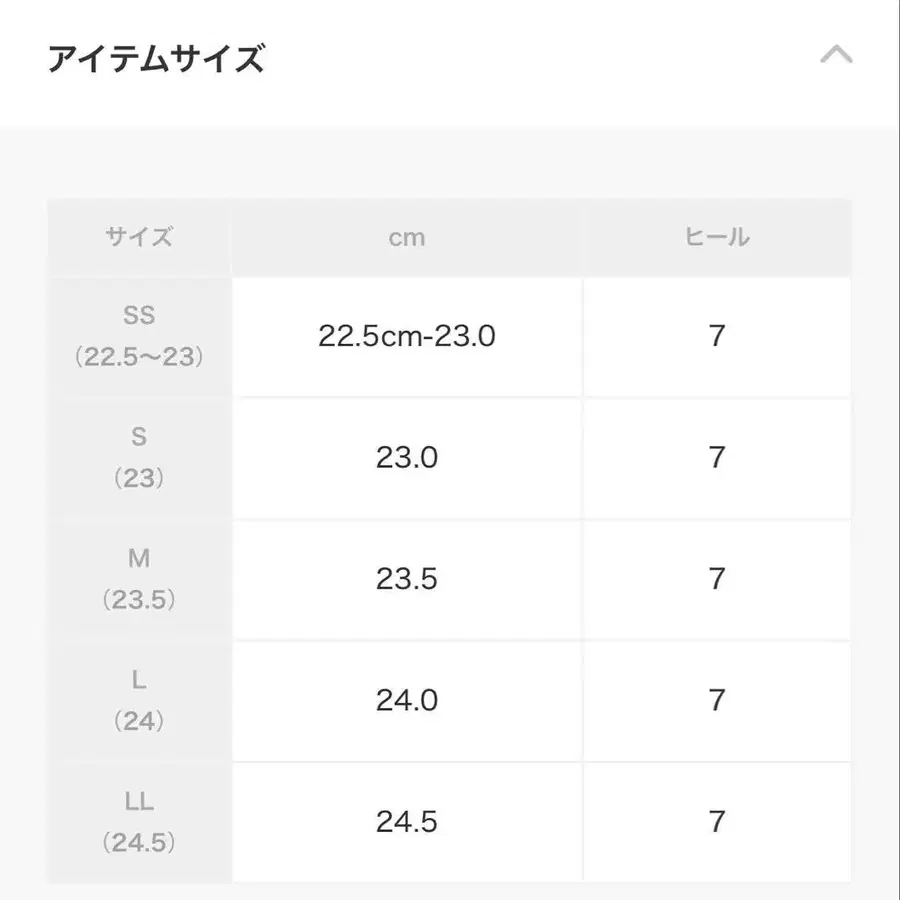Click the heel value for S size
The height and width of the screenshot is (900, 900).
click(x=717, y=457)
